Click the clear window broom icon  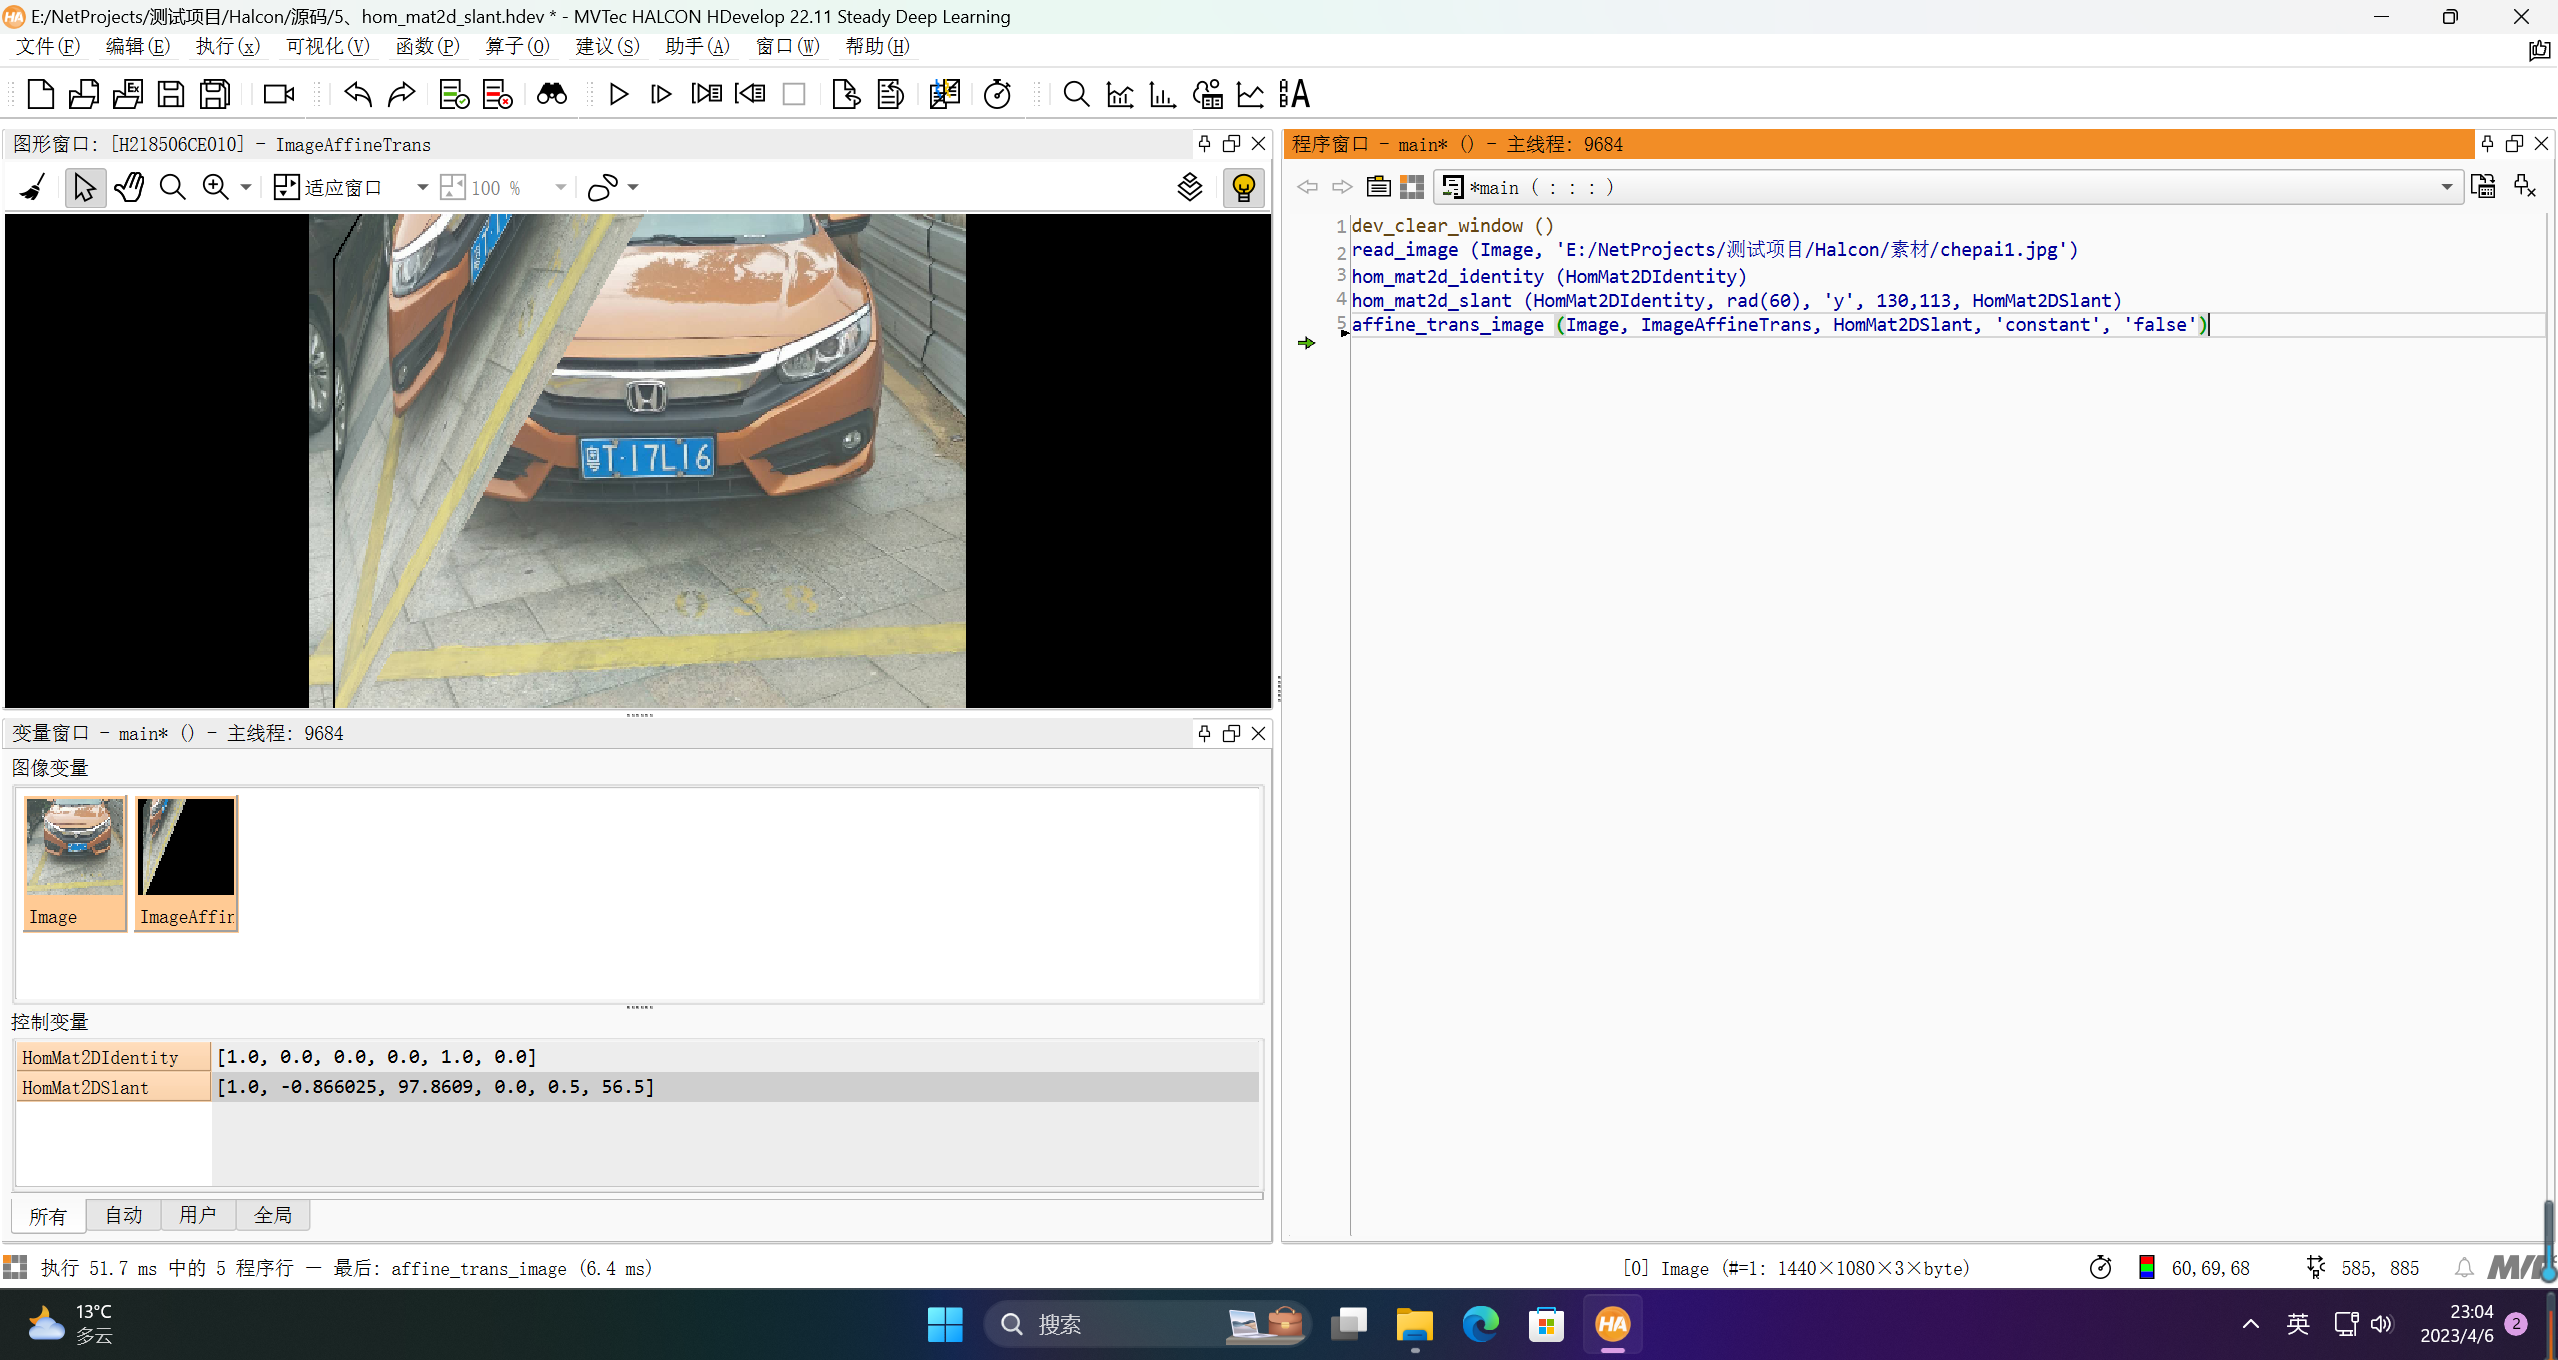(x=33, y=187)
